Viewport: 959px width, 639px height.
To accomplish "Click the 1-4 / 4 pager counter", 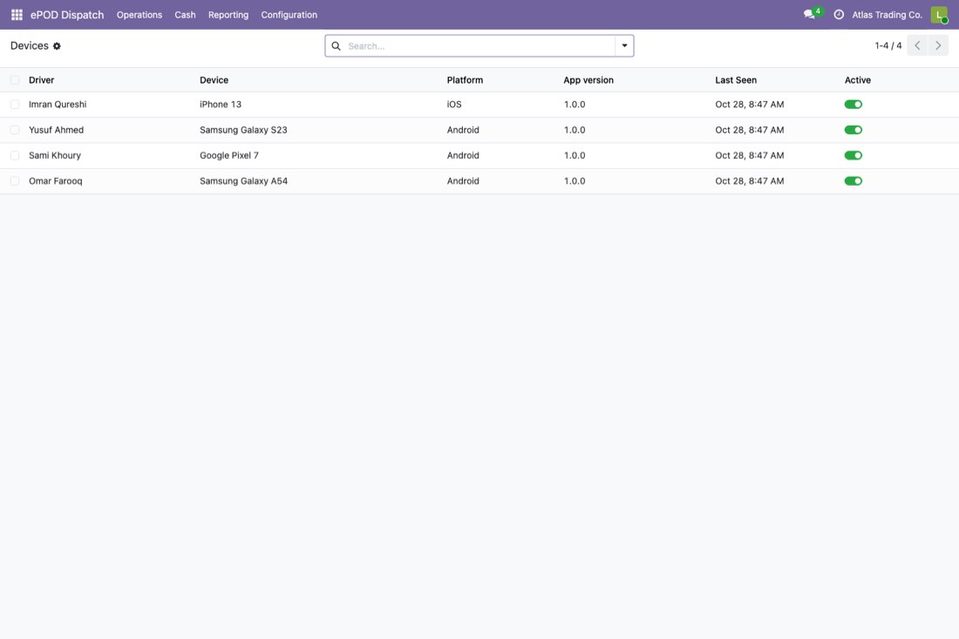I will pos(888,46).
